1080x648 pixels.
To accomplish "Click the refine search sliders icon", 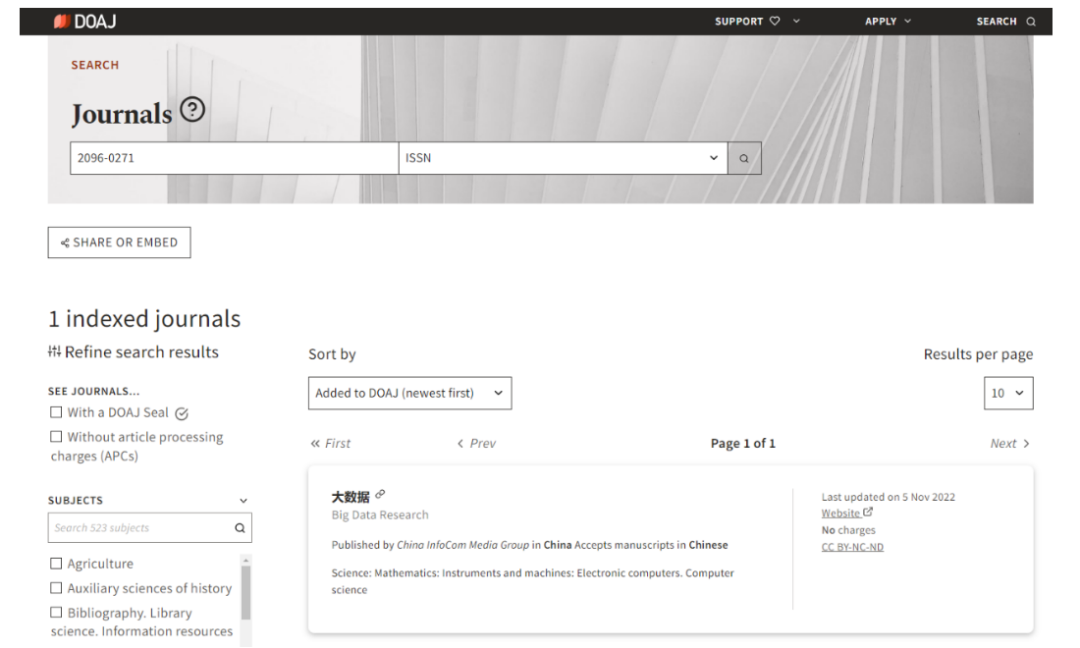I will 54,351.
